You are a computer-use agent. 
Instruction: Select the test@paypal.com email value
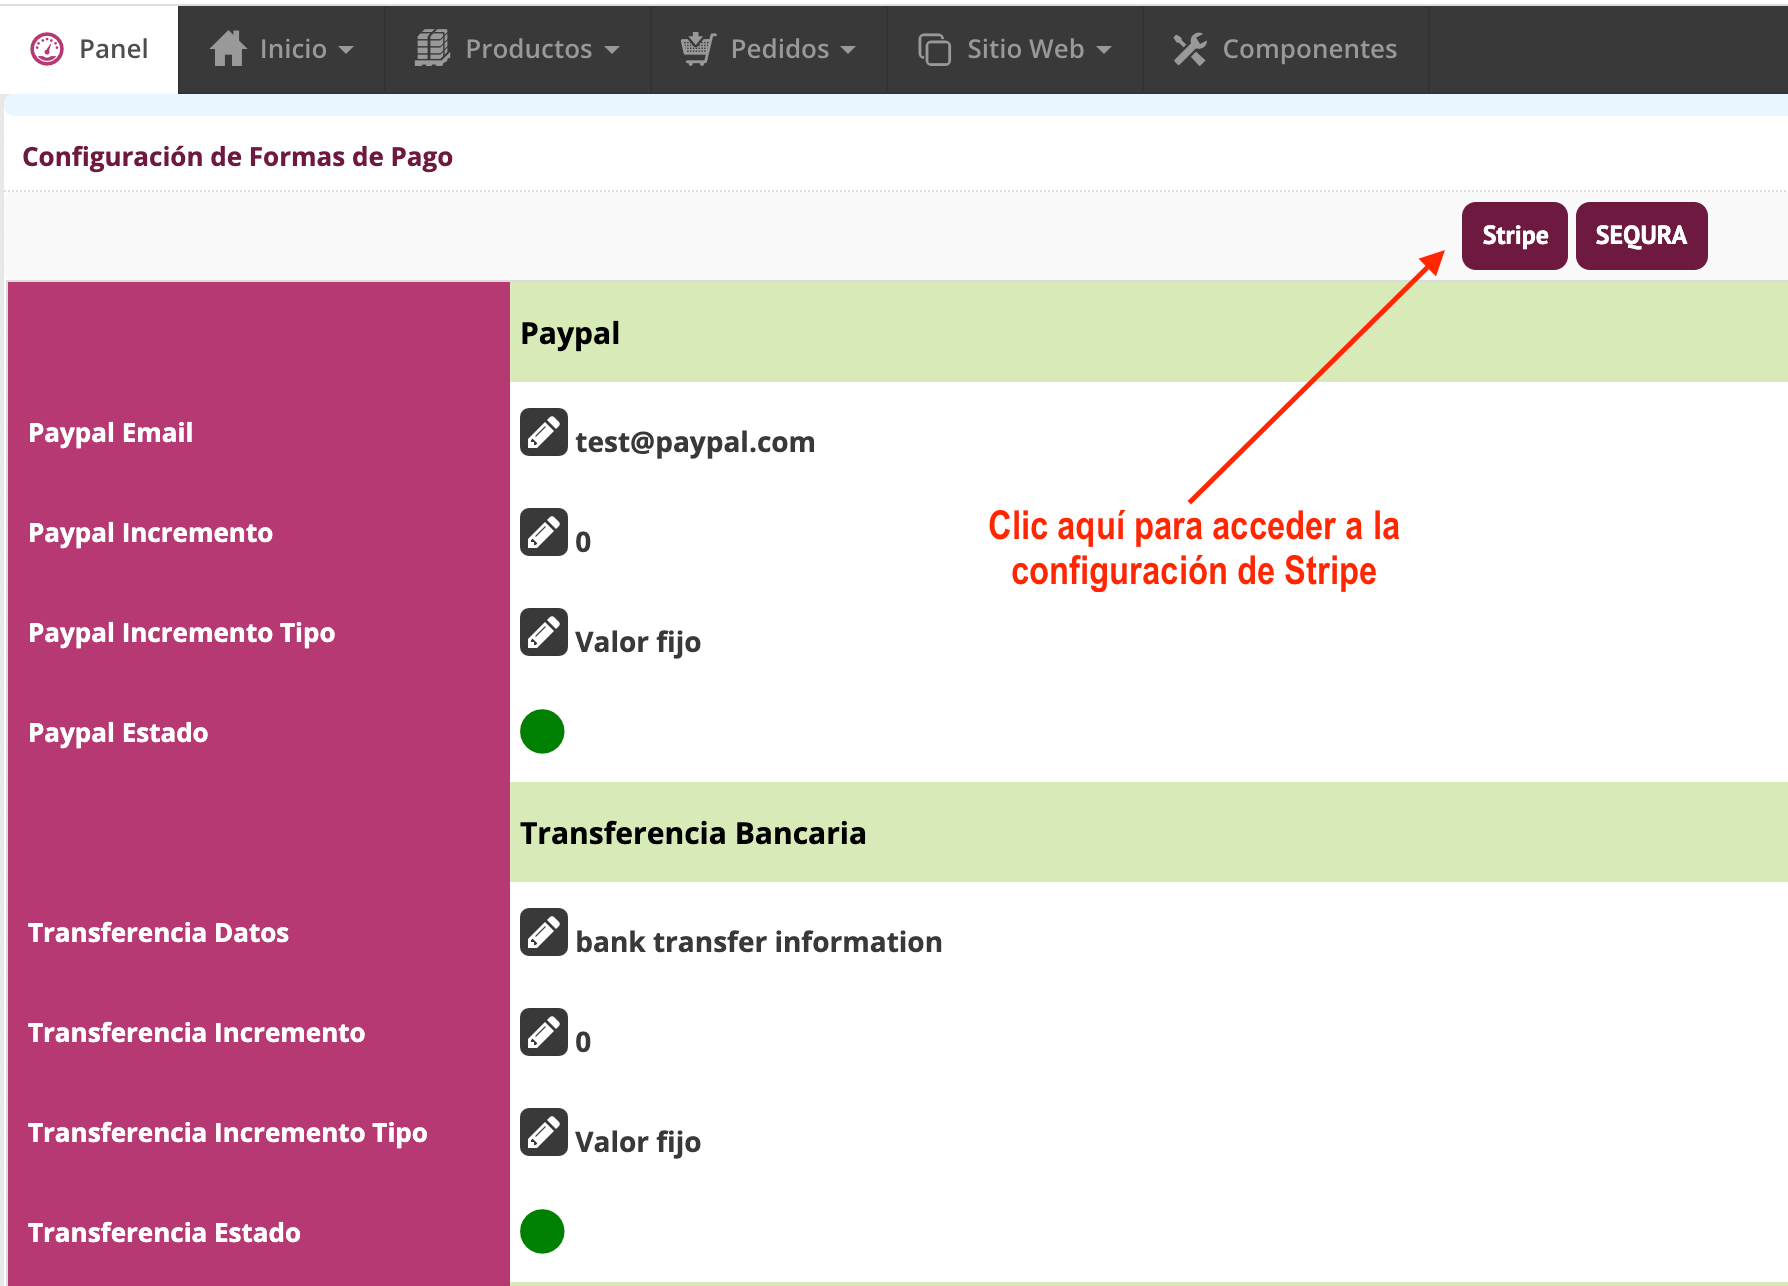[695, 442]
